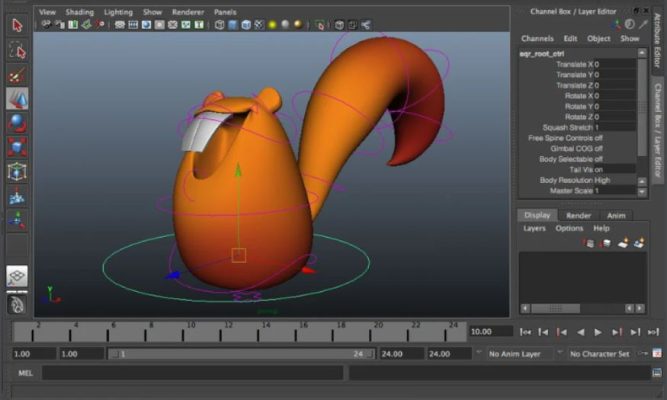
Task: Open the No Character Set dropdown
Action: pos(599,354)
